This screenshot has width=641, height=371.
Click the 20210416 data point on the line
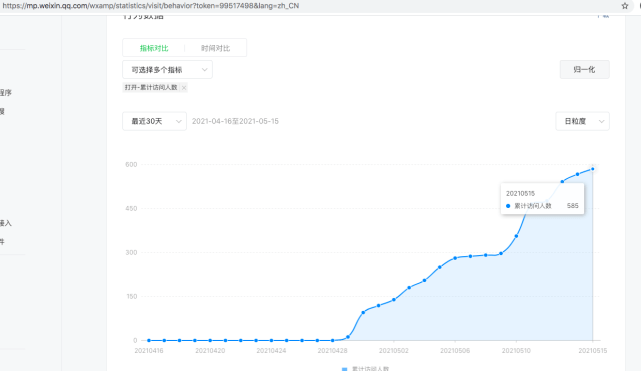pyautogui.click(x=149, y=340)
